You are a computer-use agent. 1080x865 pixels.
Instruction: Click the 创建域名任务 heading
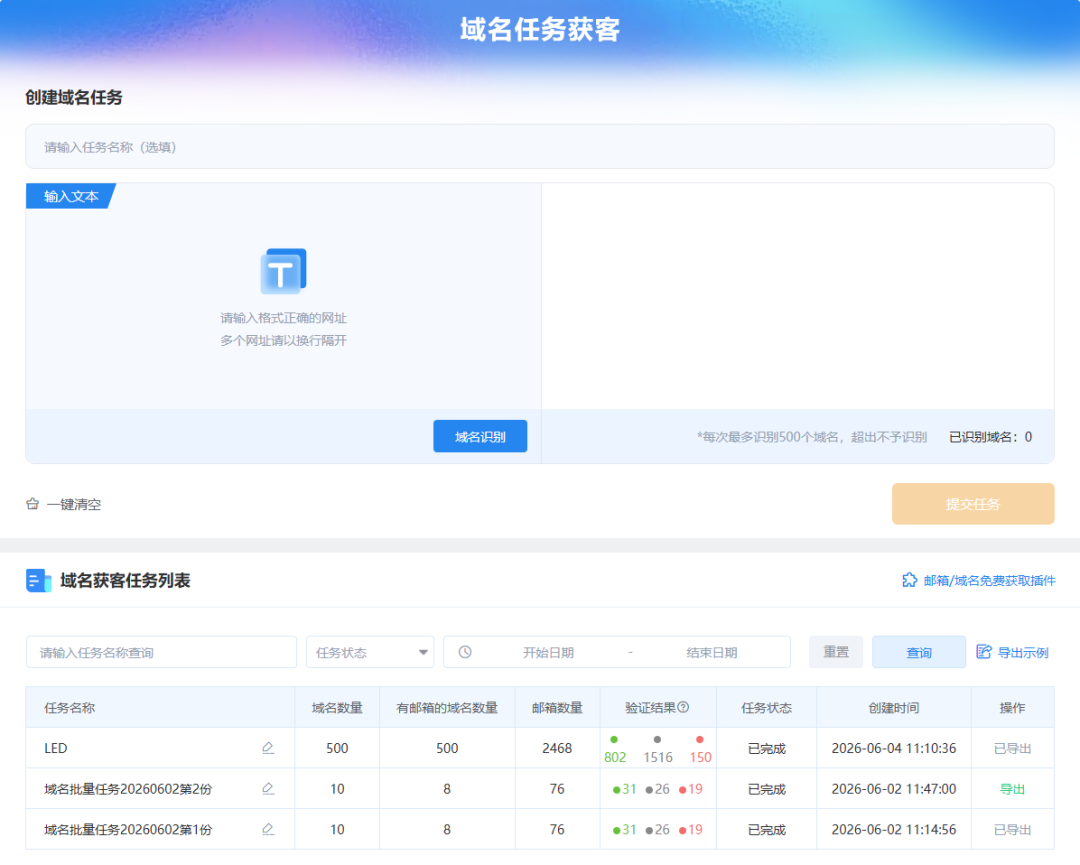click(74, 97)
